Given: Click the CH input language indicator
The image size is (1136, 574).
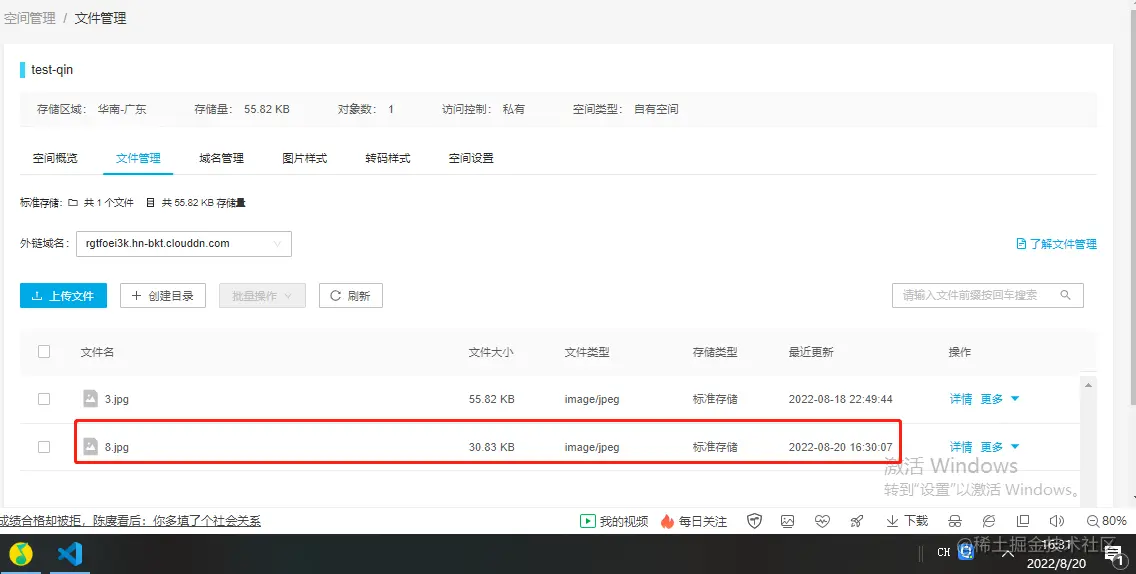Looking at the screenshot, I should pyautogui.click(x=943, y=552).
